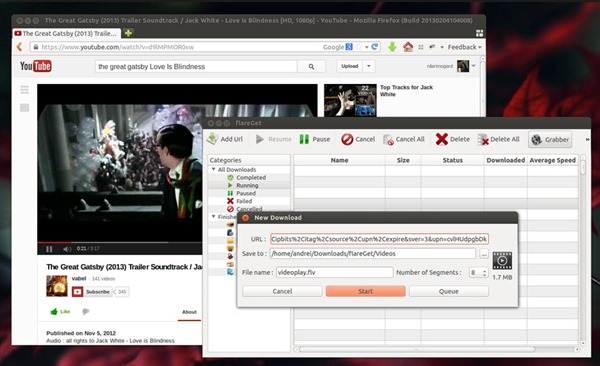Open a new Firefox tab with plus
Viewport: 600px width, 366px height.
pyautogui.click(x=128, y=33)
